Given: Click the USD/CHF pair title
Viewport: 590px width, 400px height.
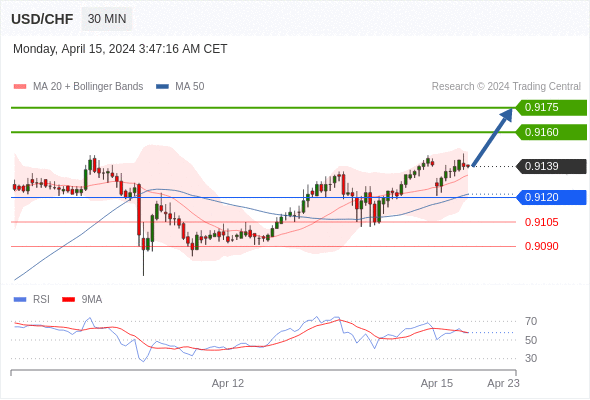Looking at the screenshot, I should point(42,19).
